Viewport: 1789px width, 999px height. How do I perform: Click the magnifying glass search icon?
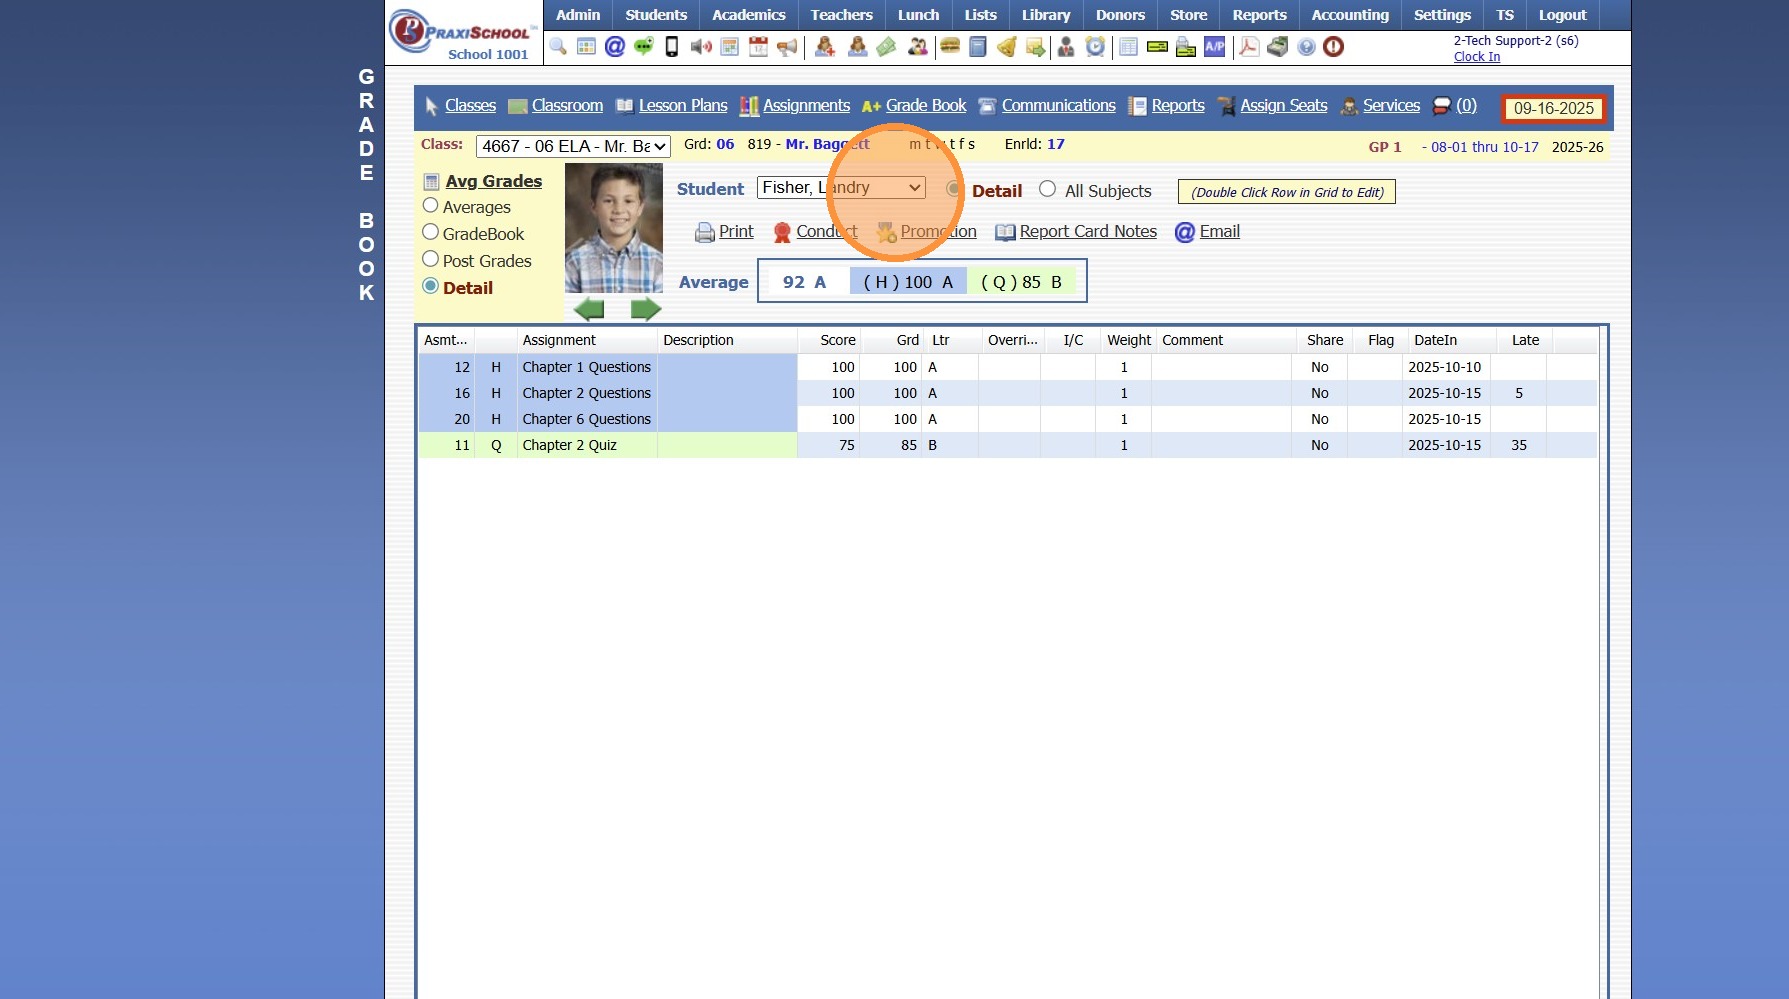click(558, 47)
